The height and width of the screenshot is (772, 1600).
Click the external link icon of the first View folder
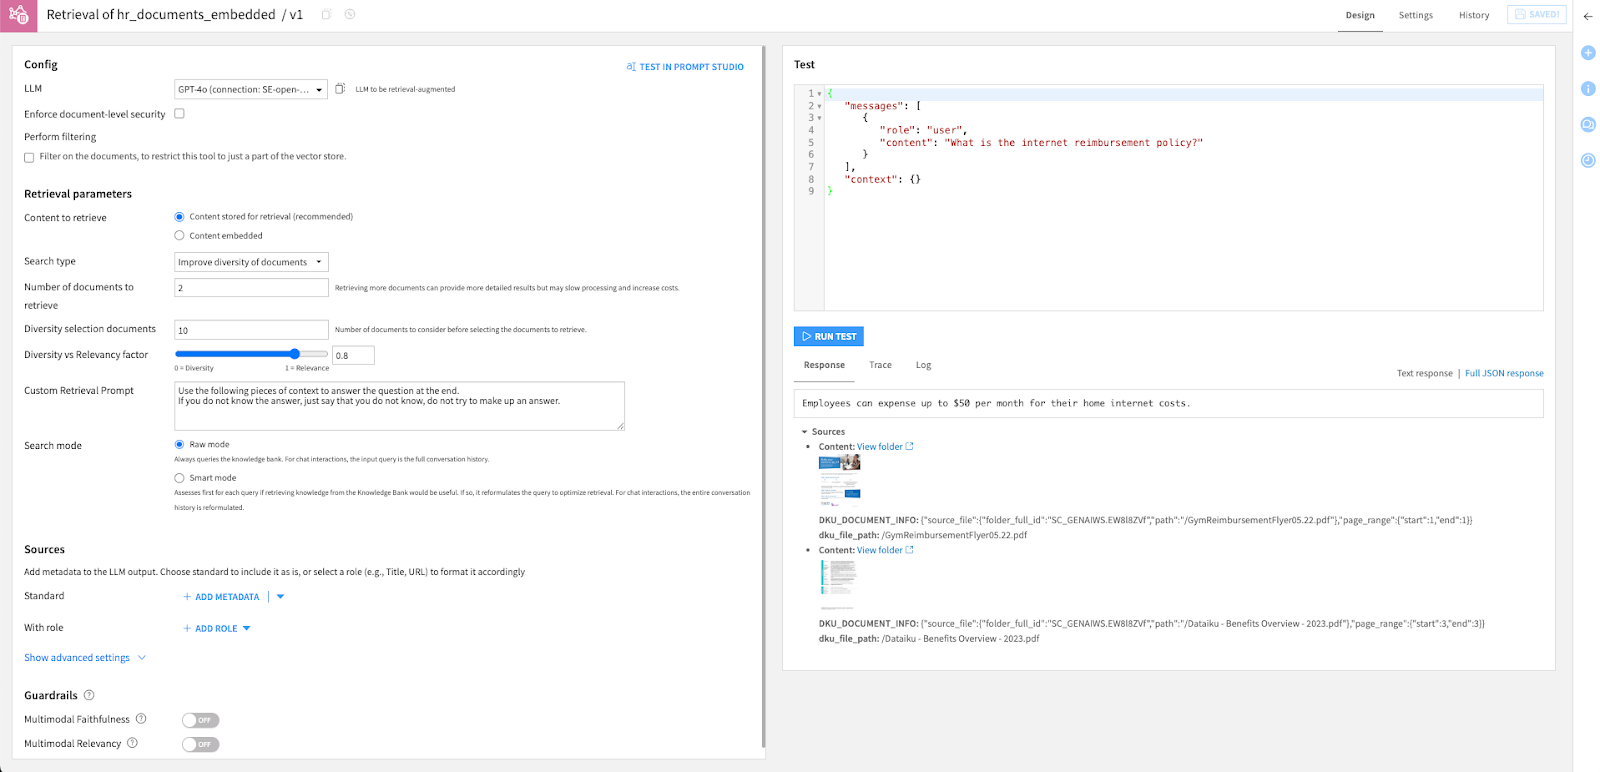pos(910,447)
